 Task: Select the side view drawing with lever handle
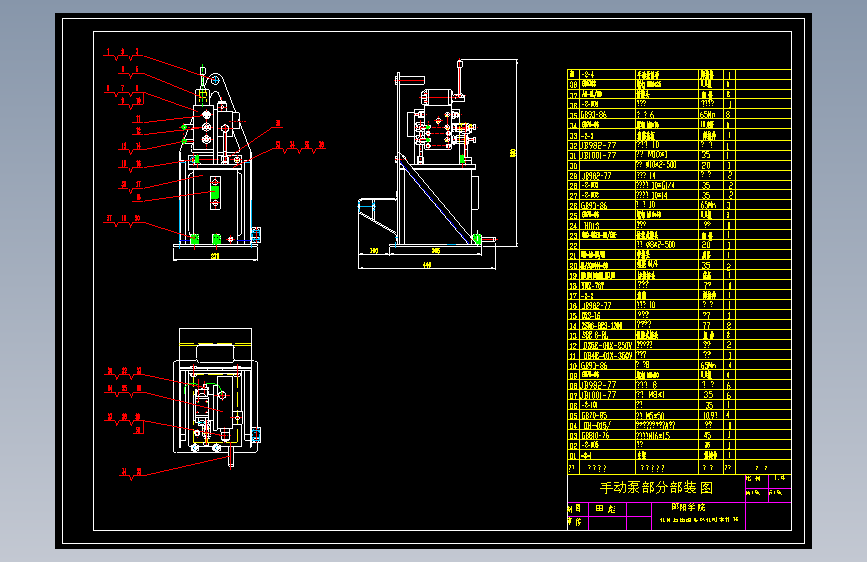[438, 164]
